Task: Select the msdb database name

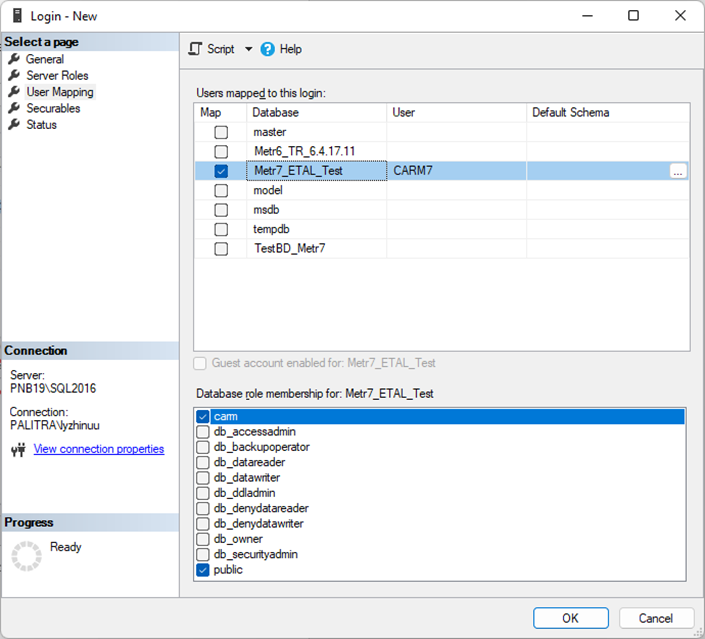Action: pos(266,210)
